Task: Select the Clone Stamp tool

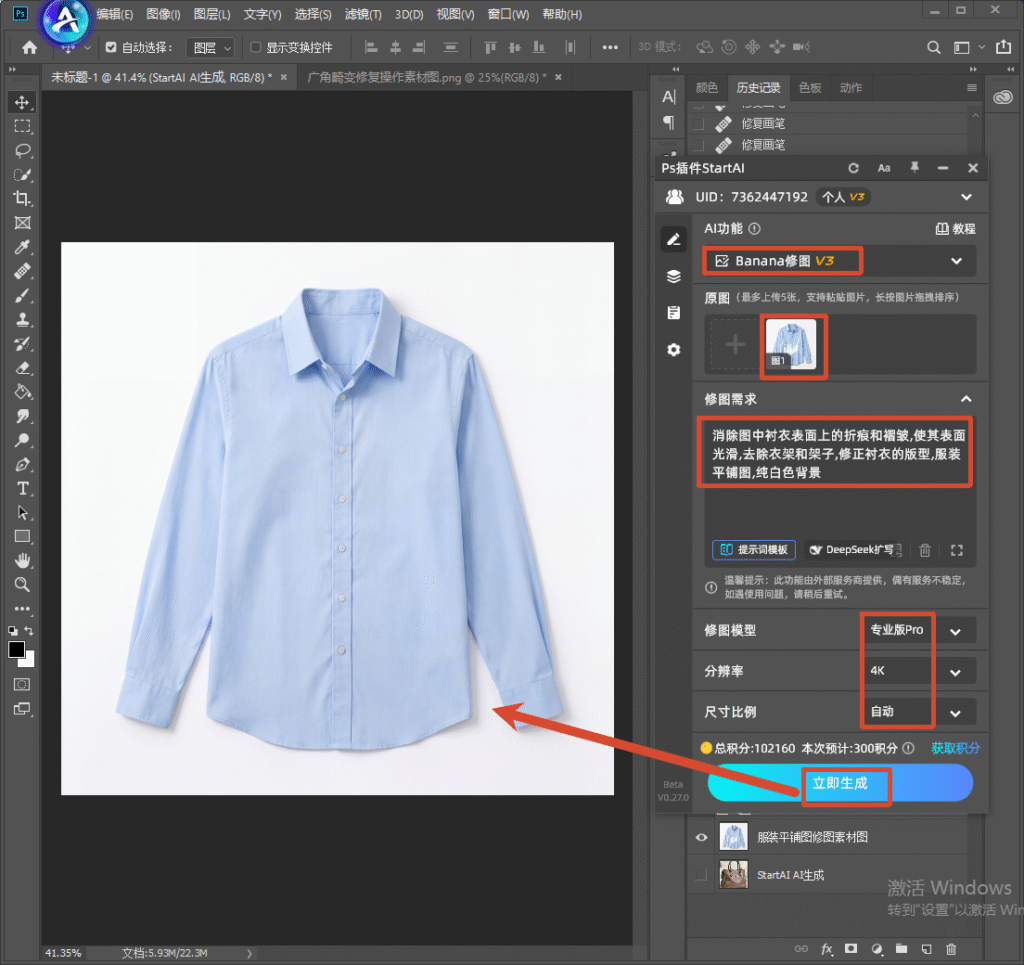Action: 22,320
